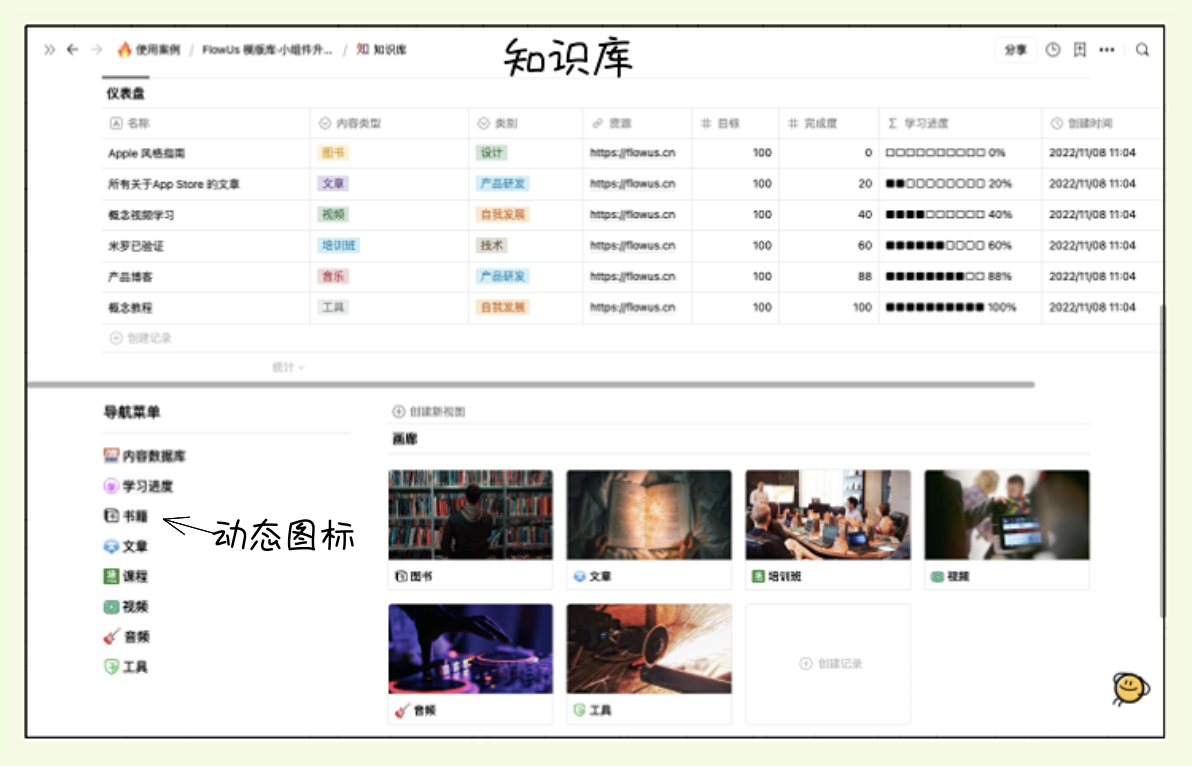Open 视频 in navigation menu
The height and width of the screenshot is (766, 1192).
pyautogui.click(x=125, y=607)
